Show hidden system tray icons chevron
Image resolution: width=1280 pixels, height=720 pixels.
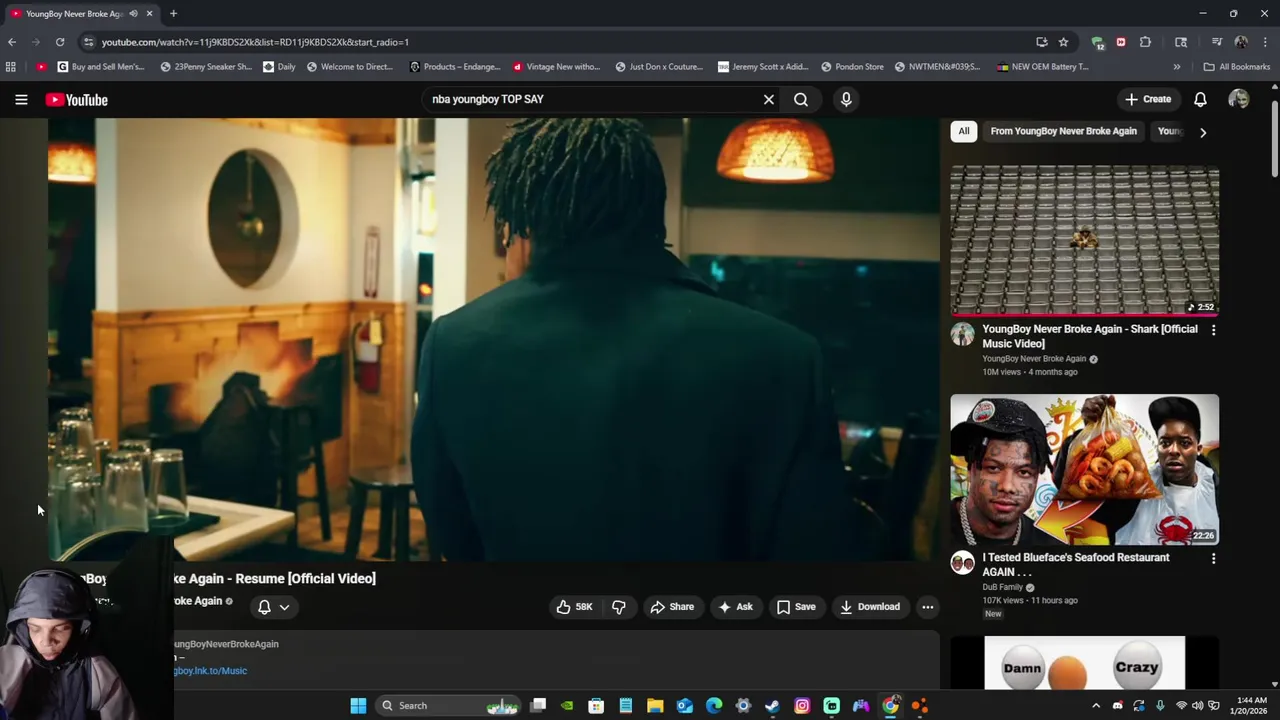[x=1096, y=706]
